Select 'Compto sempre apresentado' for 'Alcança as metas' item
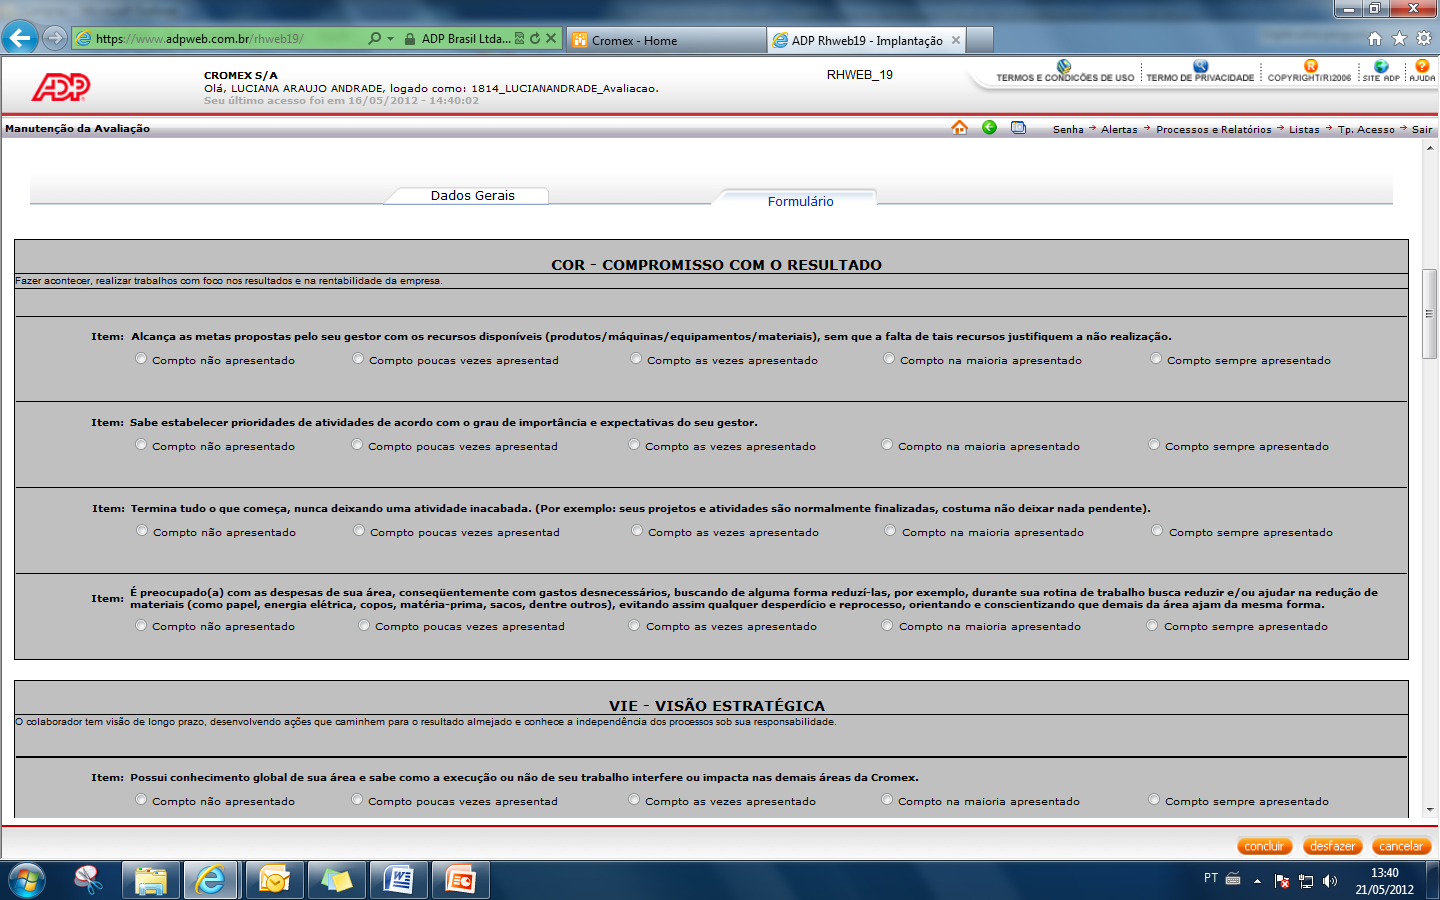The height and width of the screenshot is (900, 1440). pos(1156,359)
